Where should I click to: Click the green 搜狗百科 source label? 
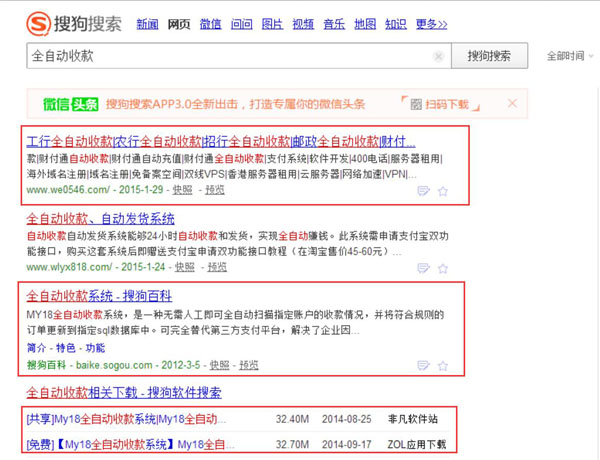[x=46, y=365]
